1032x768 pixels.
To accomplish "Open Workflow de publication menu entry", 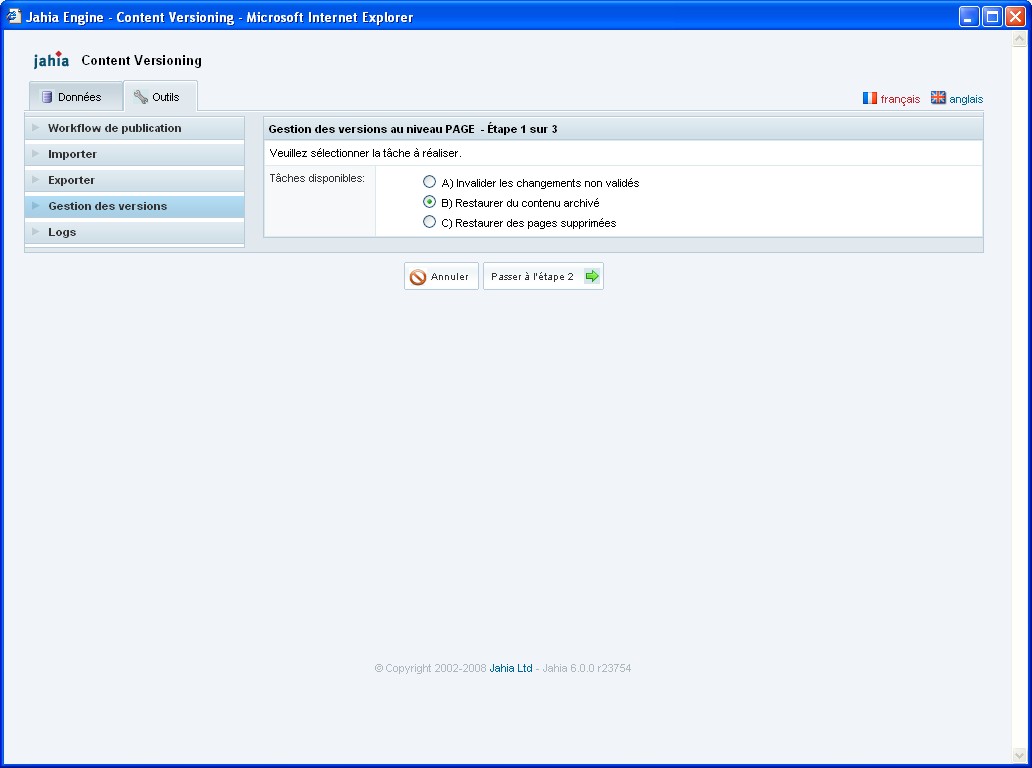I will coord(134,128).
